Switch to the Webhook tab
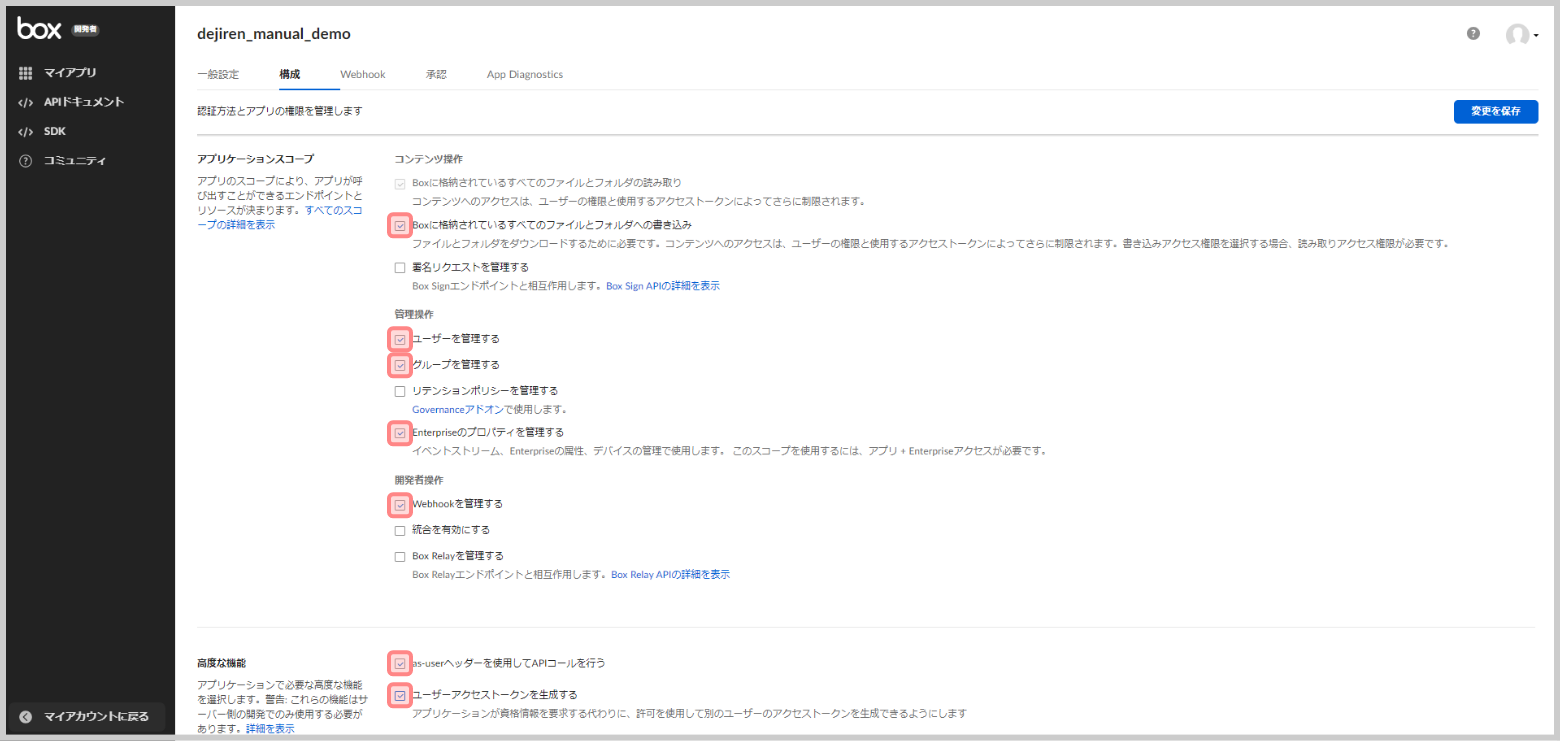 pyautogui.click(x=362, y=74)
